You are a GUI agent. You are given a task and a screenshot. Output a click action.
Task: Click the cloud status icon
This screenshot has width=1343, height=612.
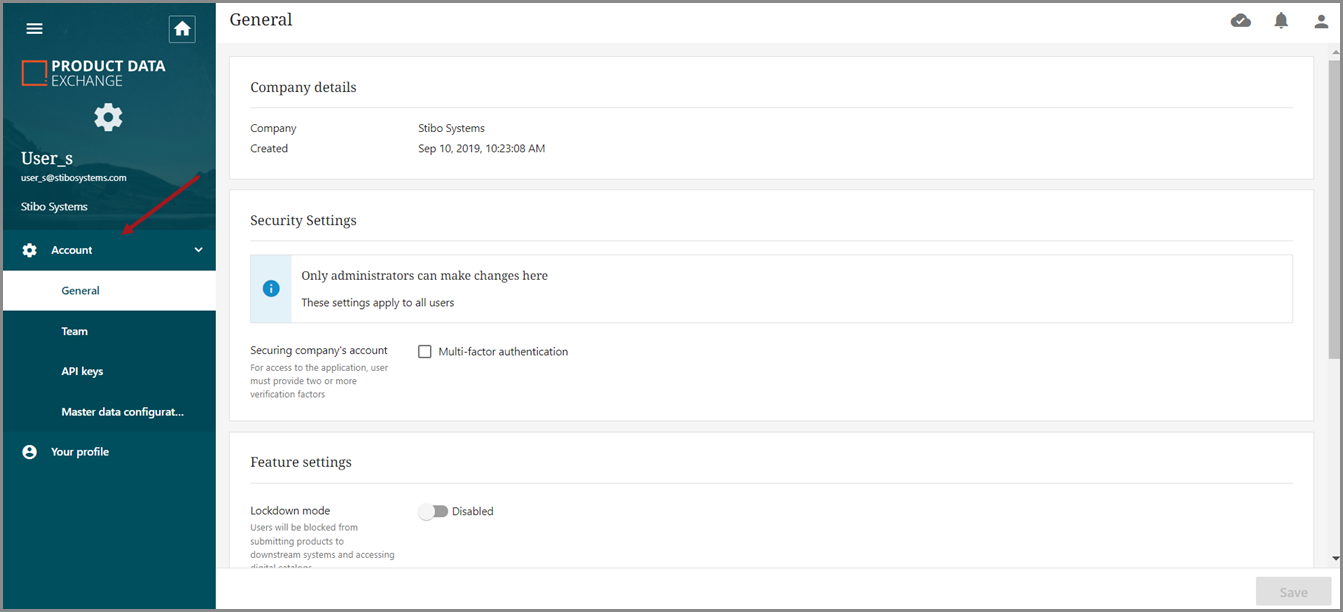click(x=1241, y=20)
